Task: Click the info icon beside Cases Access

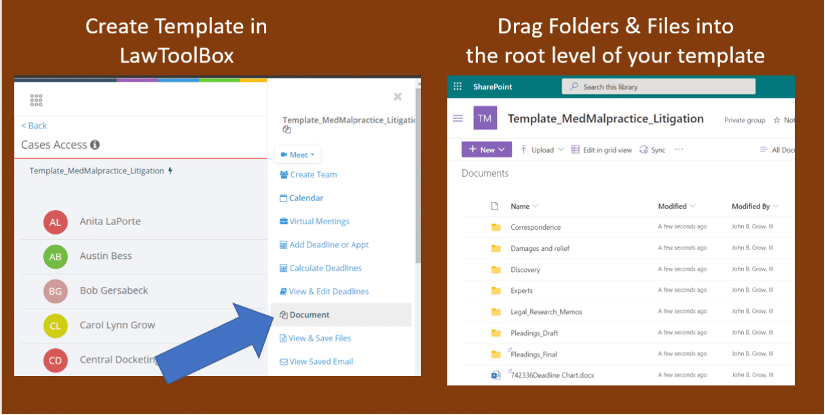Action: point(95,145)
